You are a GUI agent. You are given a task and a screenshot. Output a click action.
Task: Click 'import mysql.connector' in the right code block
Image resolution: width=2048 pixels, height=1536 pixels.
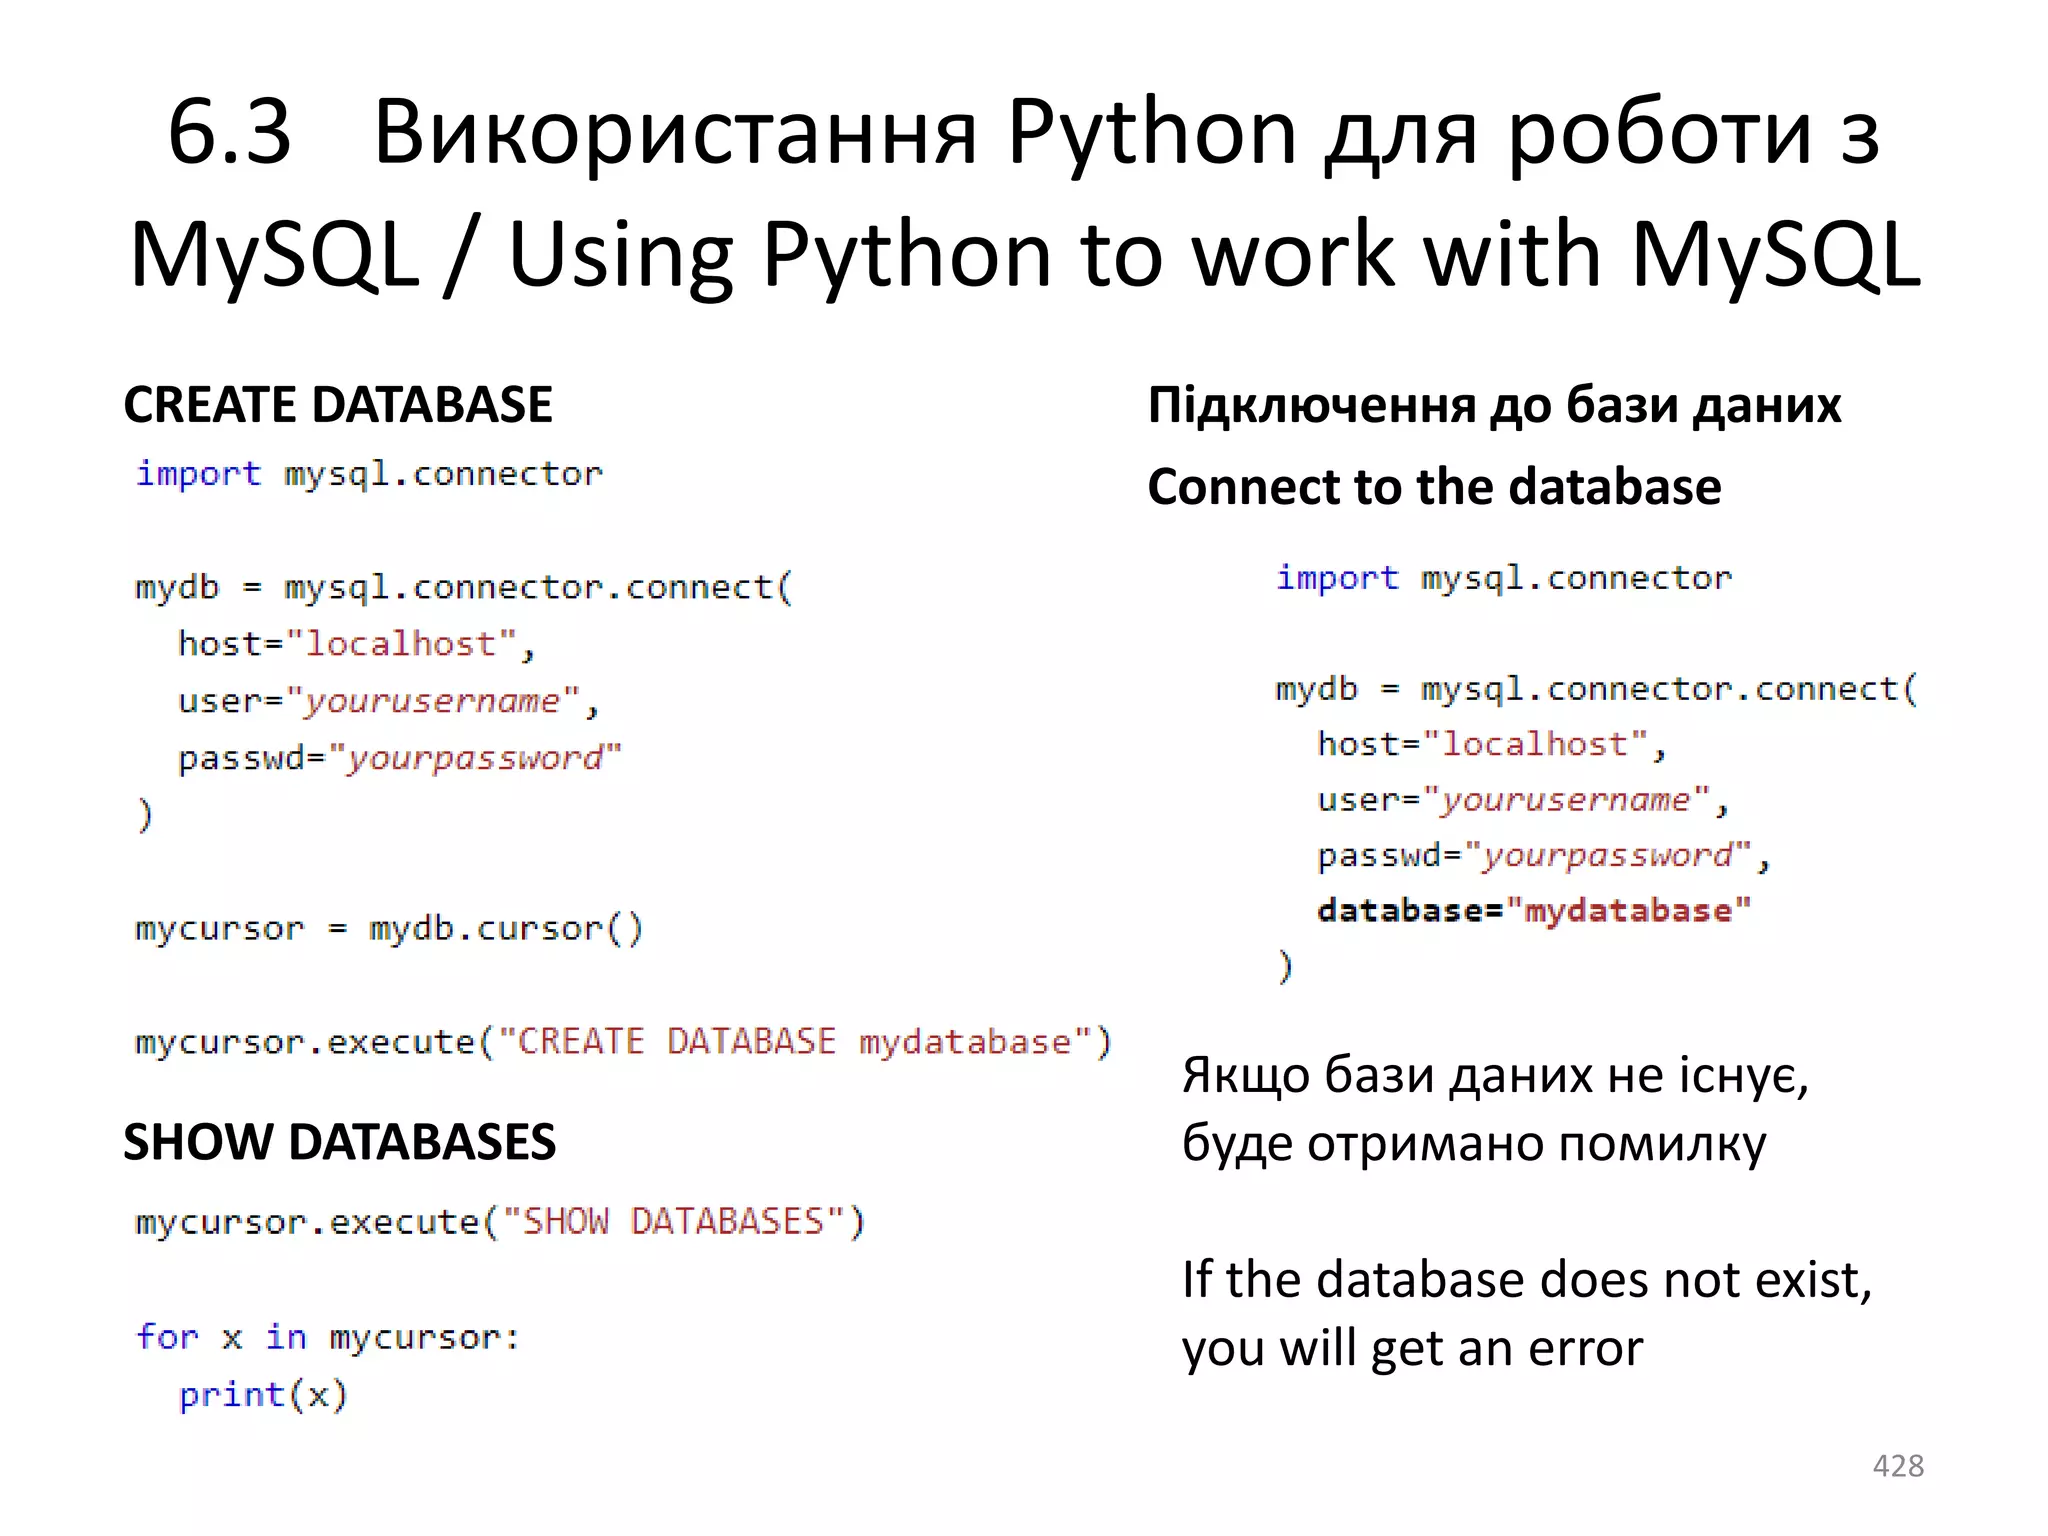pos(1504,578)
